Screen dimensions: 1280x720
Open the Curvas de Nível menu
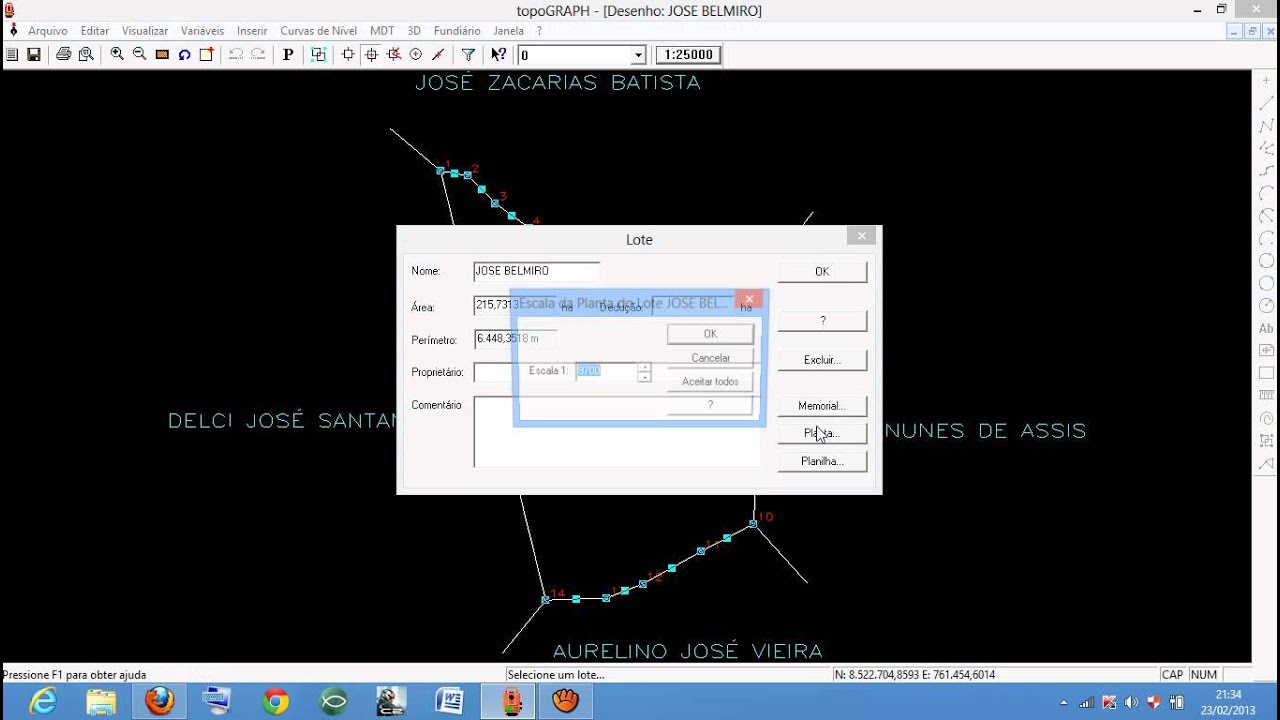pyautogui.click(x=318, y=31)
